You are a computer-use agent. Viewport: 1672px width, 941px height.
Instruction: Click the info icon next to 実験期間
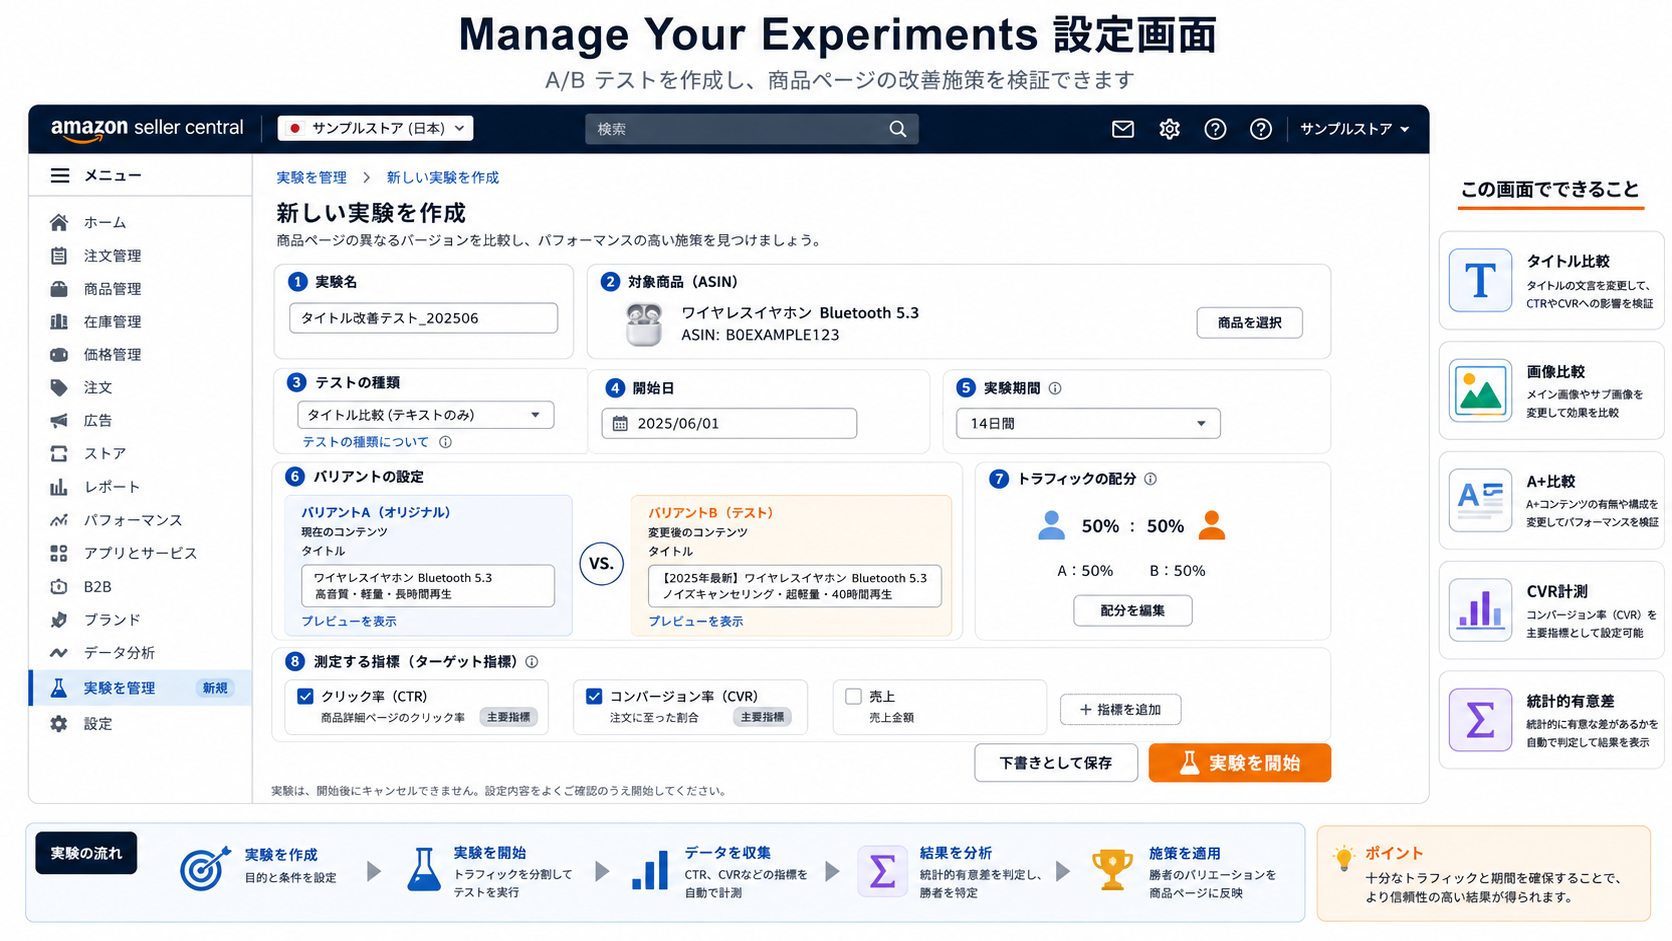coord(1055,388)
